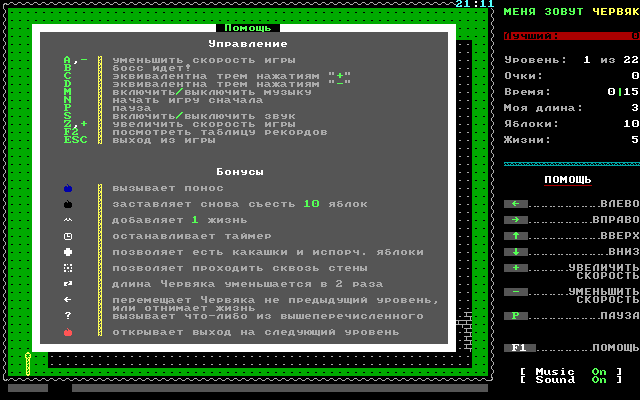Click the "пауза" help line

tap(132, 108)
